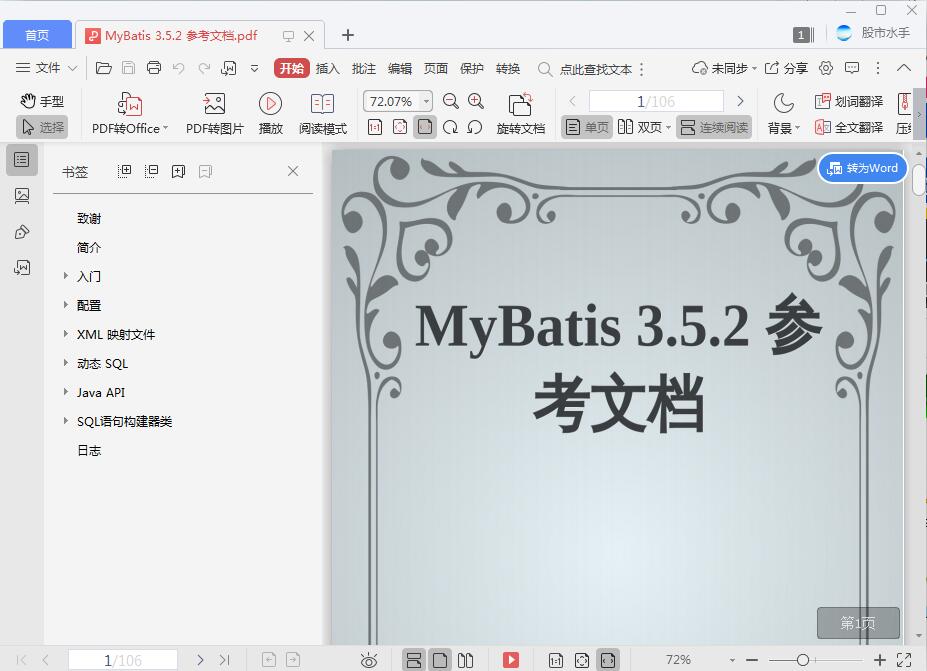Toggle continuous scroll icon in status bar
Viewport: 927px width, 671px height.
(414, 660)
